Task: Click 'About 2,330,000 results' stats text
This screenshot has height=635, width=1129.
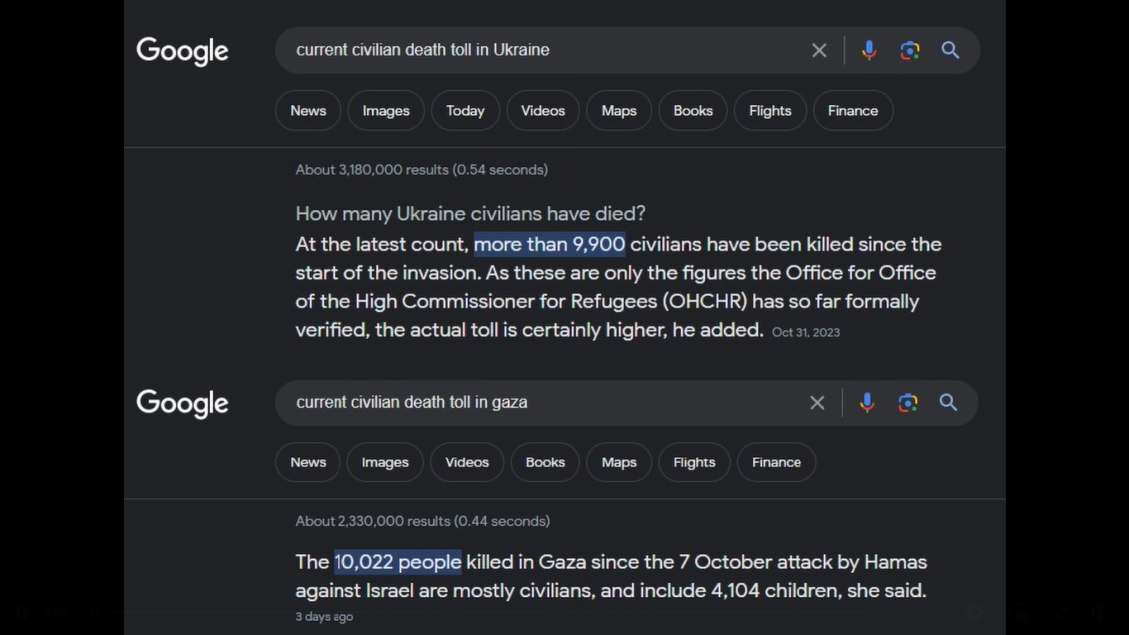Action: 423,521
